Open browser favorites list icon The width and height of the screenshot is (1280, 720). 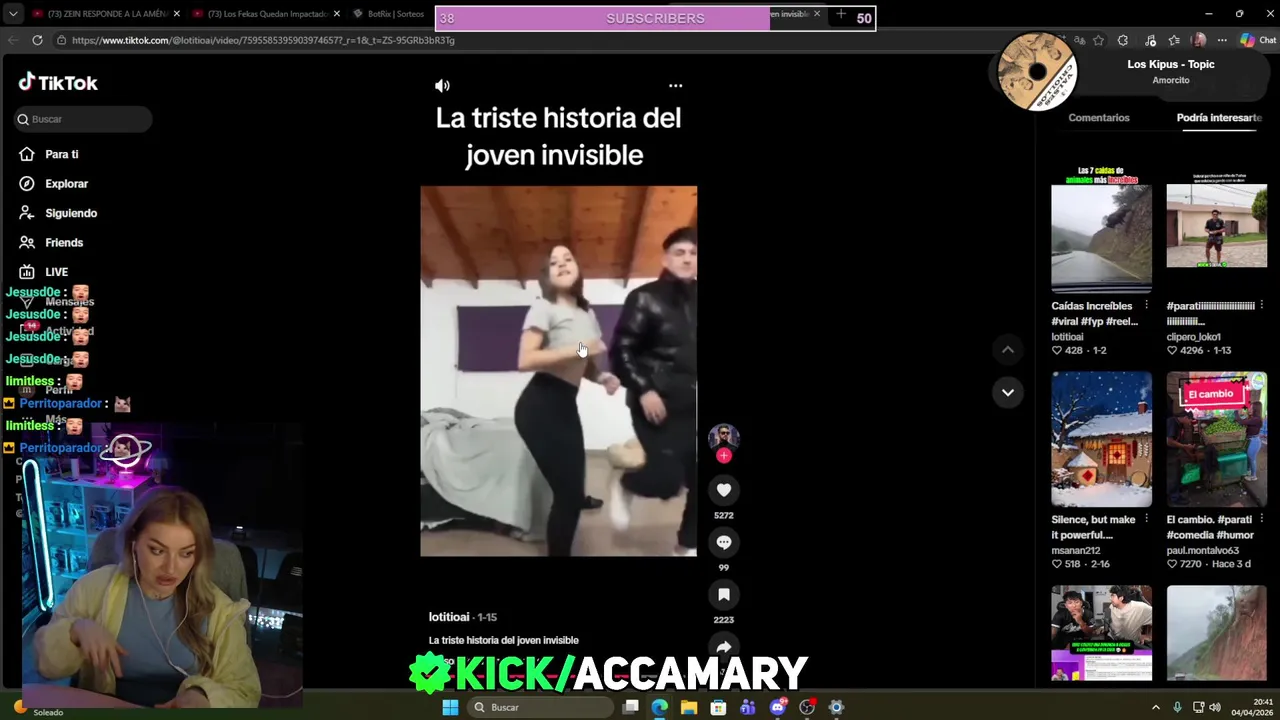[x=1174, y=40]
